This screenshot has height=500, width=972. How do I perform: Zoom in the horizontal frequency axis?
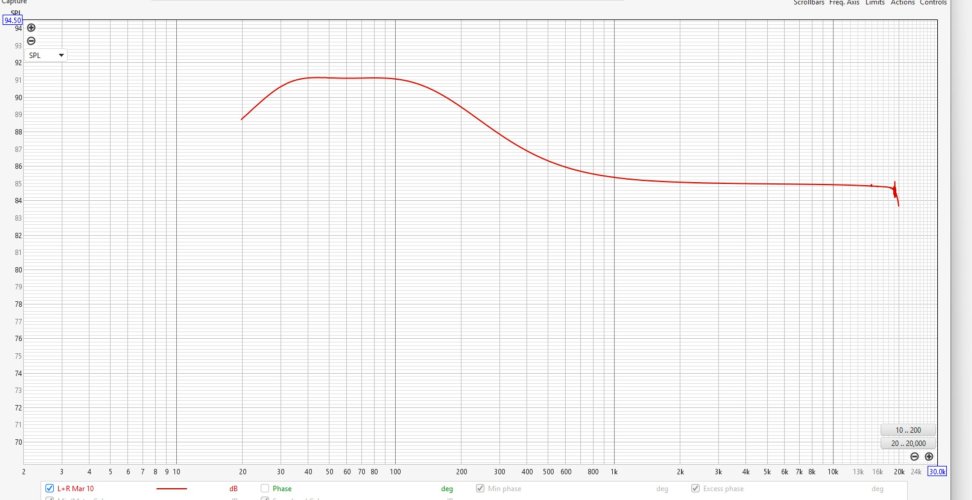click(x=929, y=457)
